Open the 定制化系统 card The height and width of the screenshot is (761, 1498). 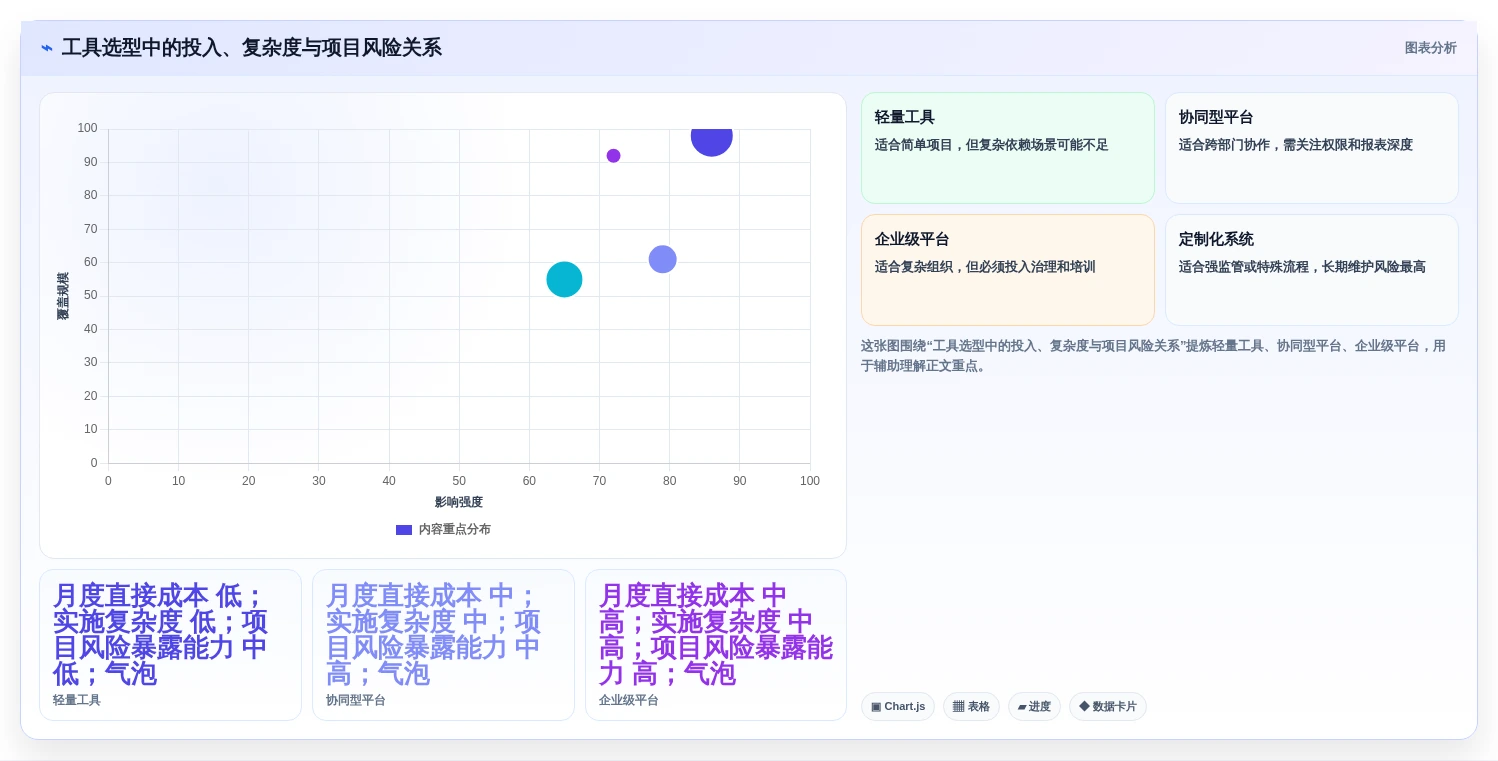1311,270
